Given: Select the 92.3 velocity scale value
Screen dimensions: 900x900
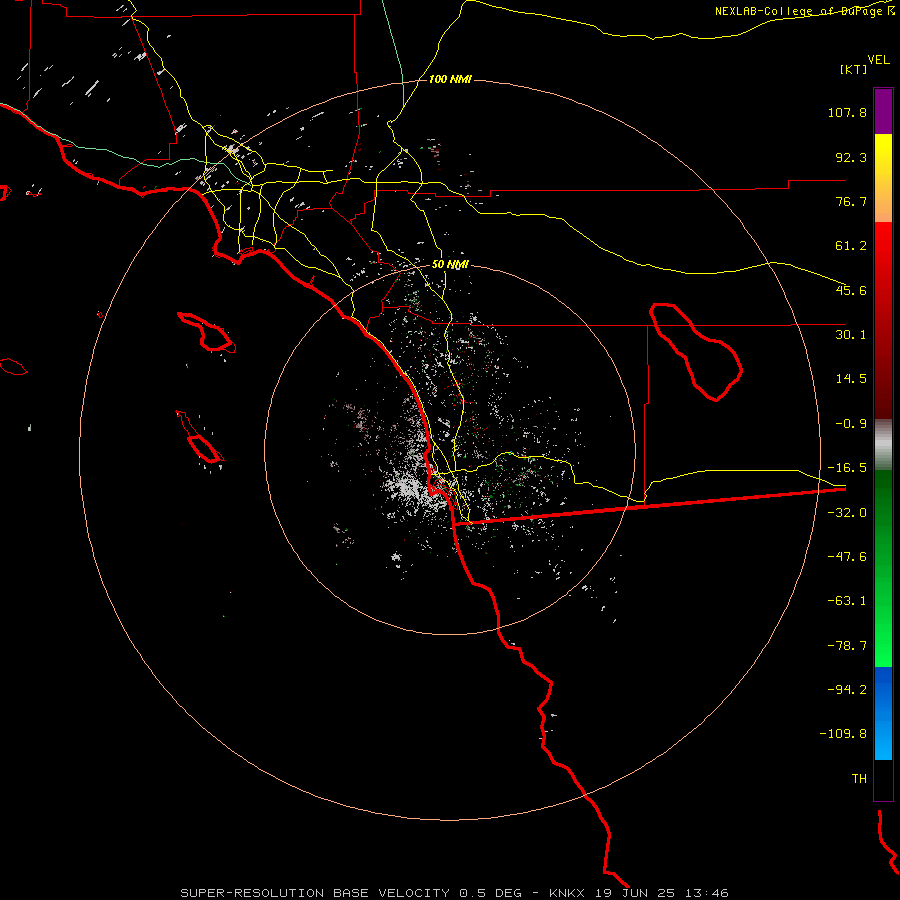Looking at the screenshot, I should pyautogui.click(x=851, y=157).
